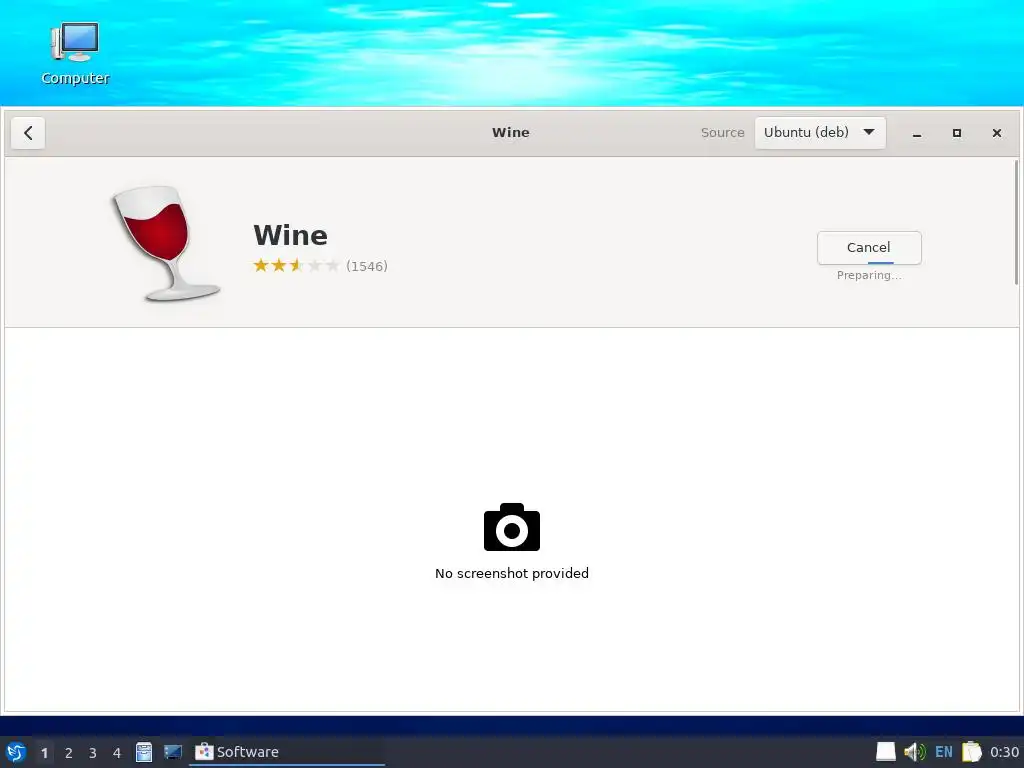Go back using the header arrow button
The image size is (1024, 768).
pos(28,133)
